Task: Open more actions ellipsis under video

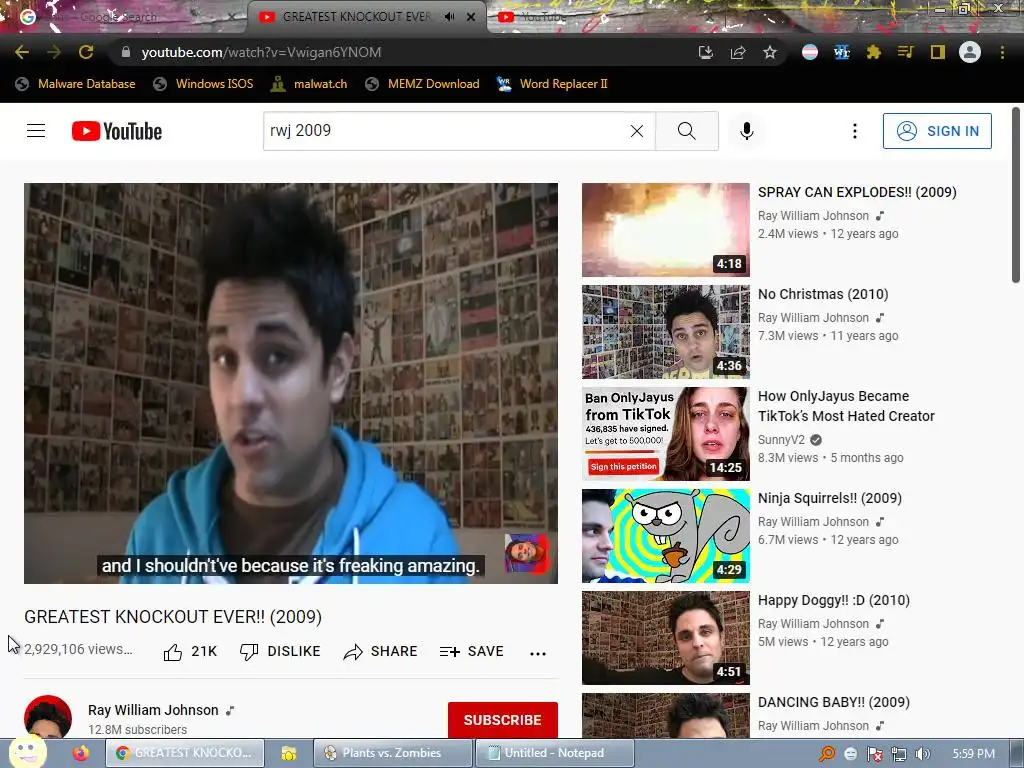Action: point(538,653)
